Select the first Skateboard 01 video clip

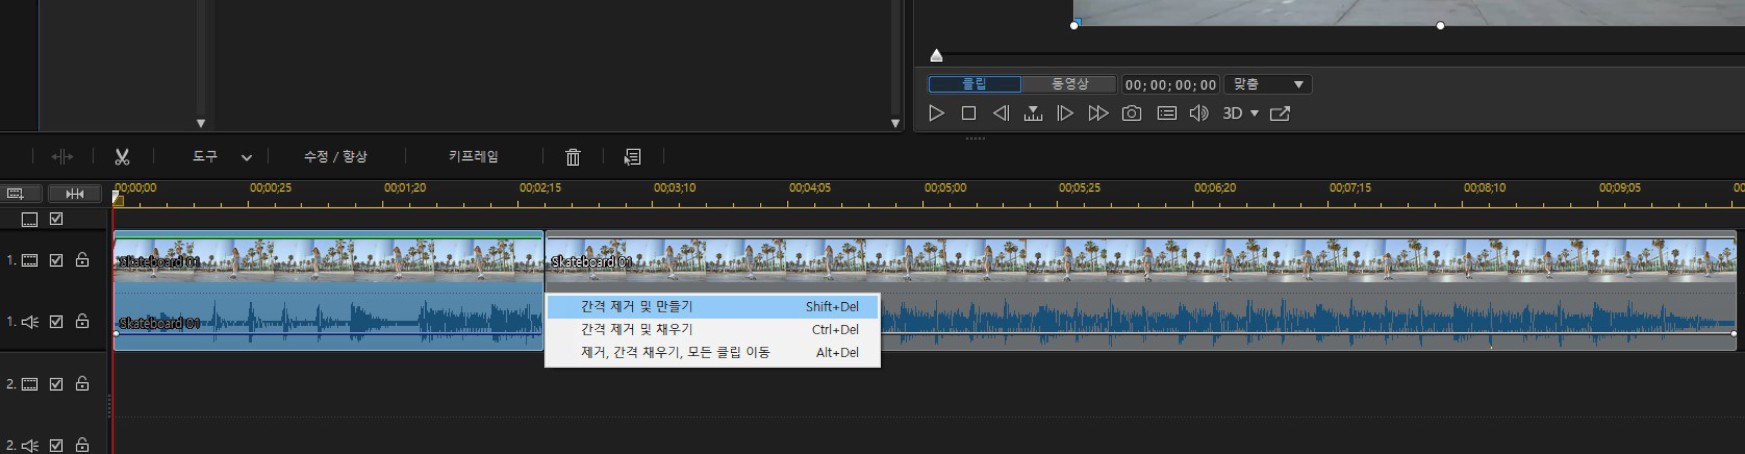(328, 260)
